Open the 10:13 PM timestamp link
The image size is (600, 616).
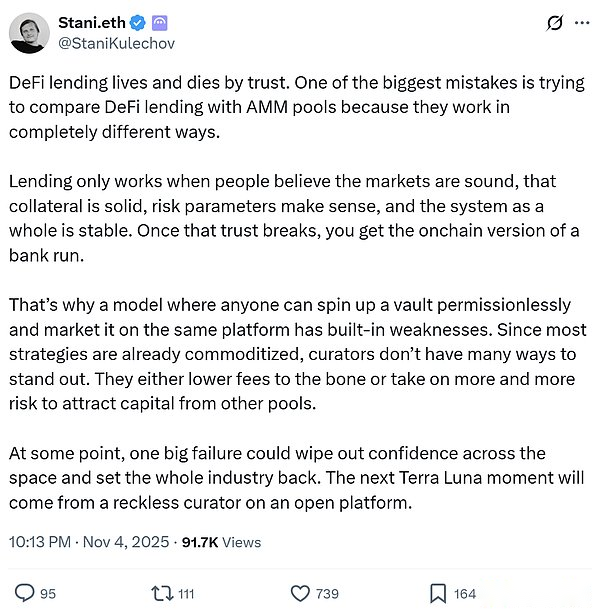[x=39, y=542]
